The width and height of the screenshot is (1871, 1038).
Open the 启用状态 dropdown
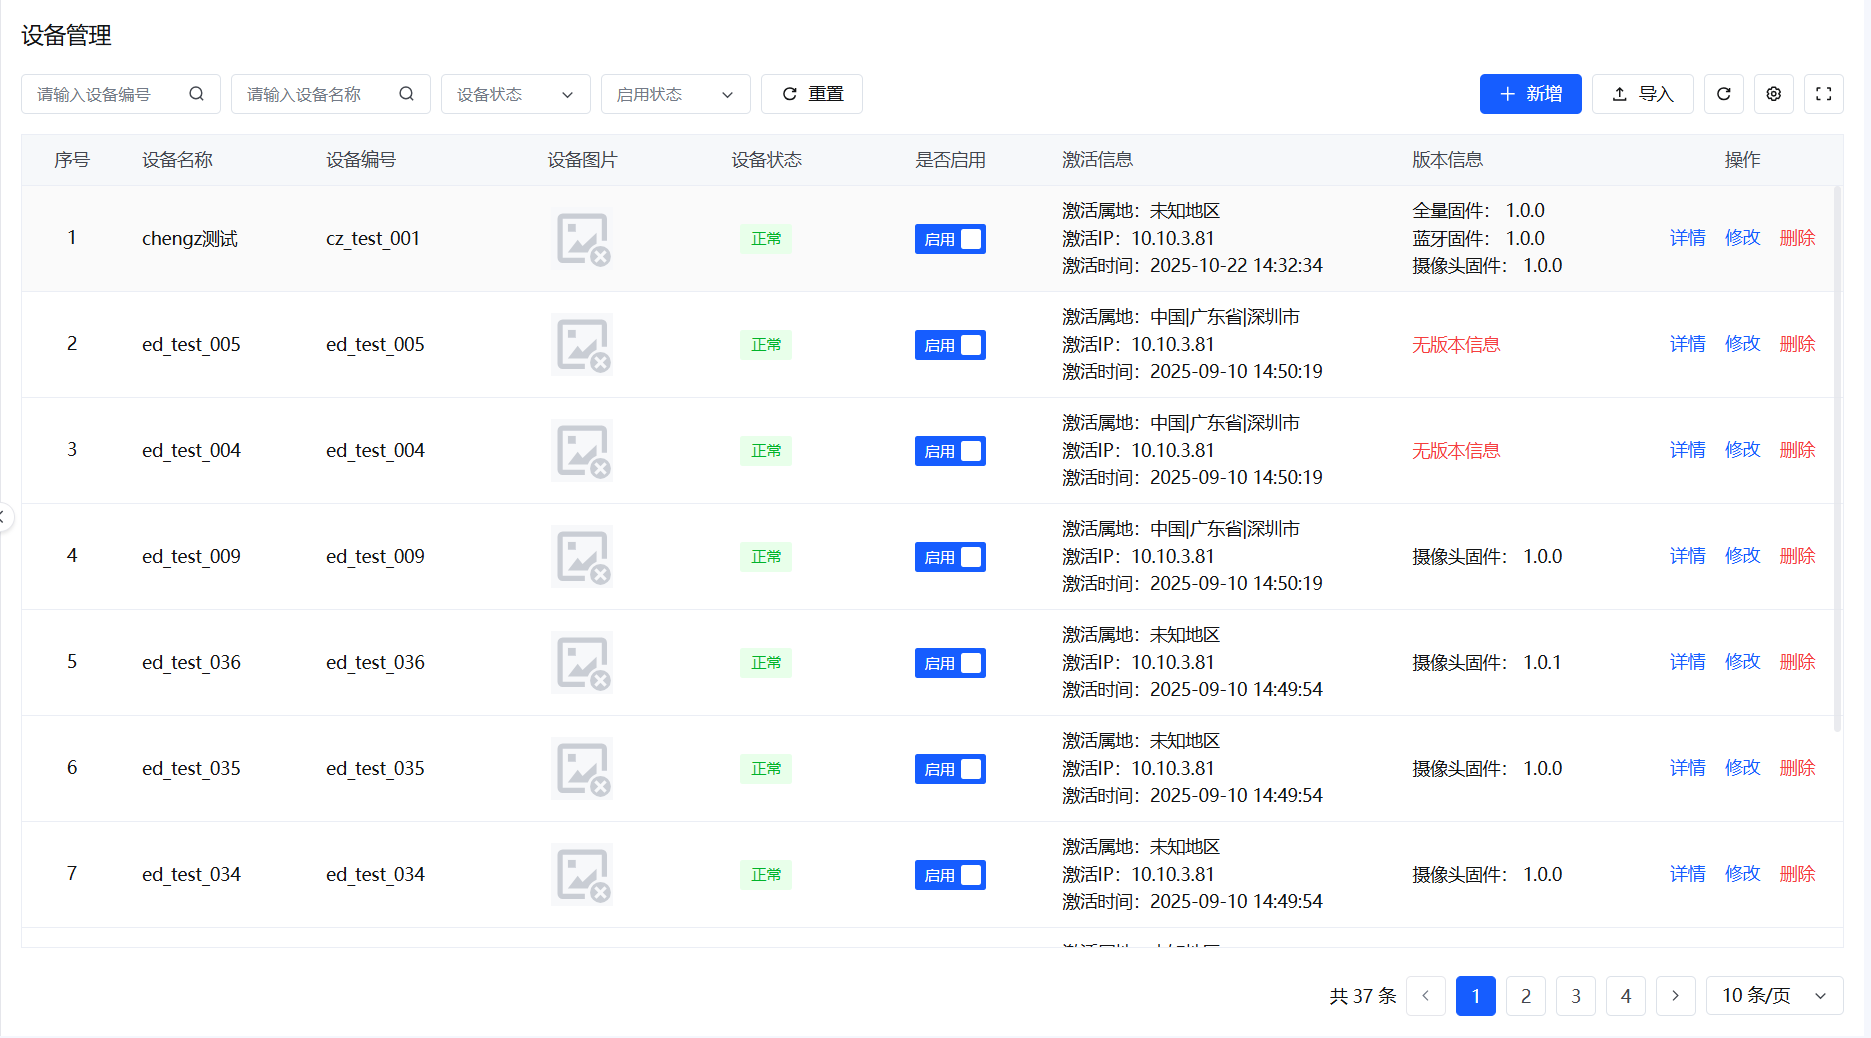tap(675, 93)
